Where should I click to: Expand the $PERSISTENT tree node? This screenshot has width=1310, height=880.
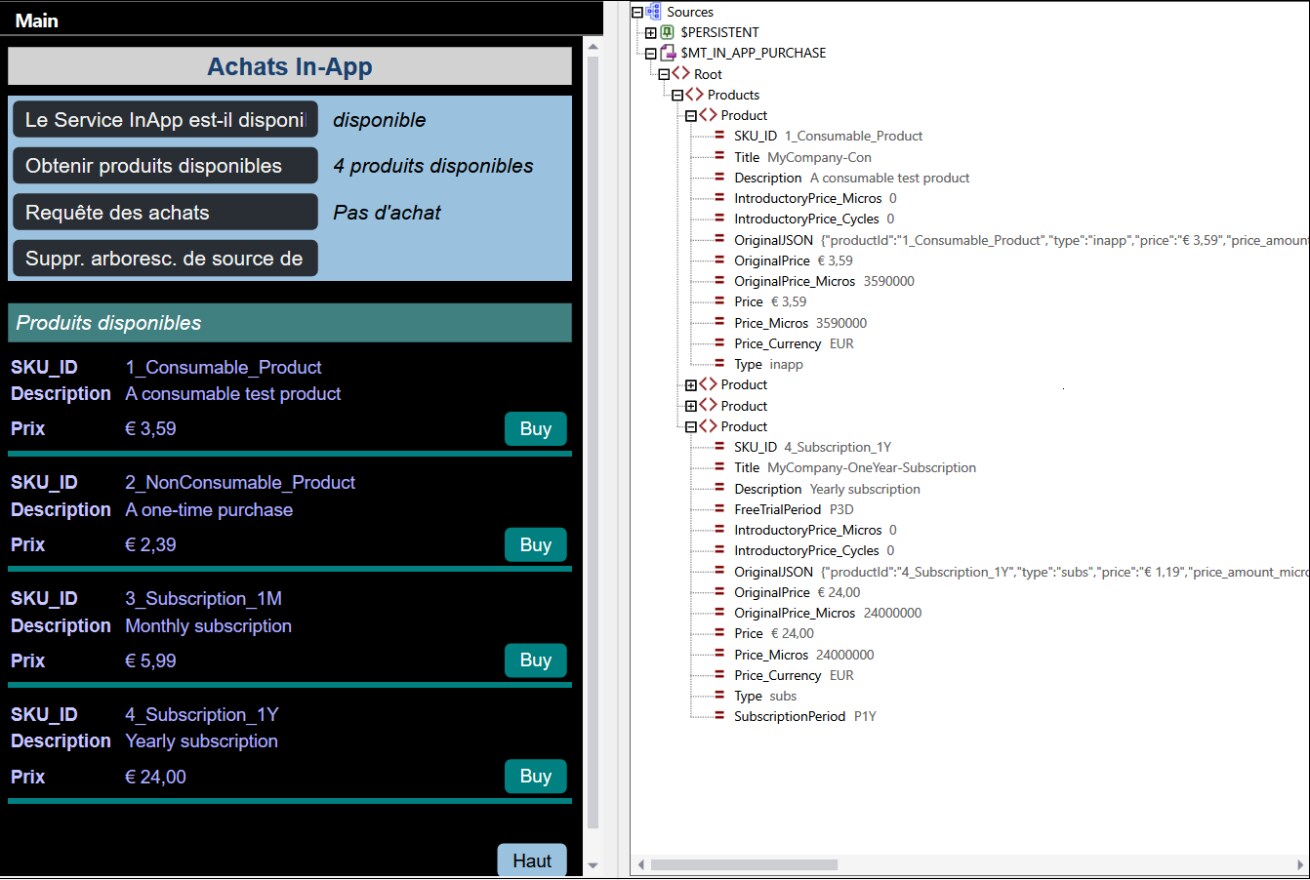tap(651, 33)
